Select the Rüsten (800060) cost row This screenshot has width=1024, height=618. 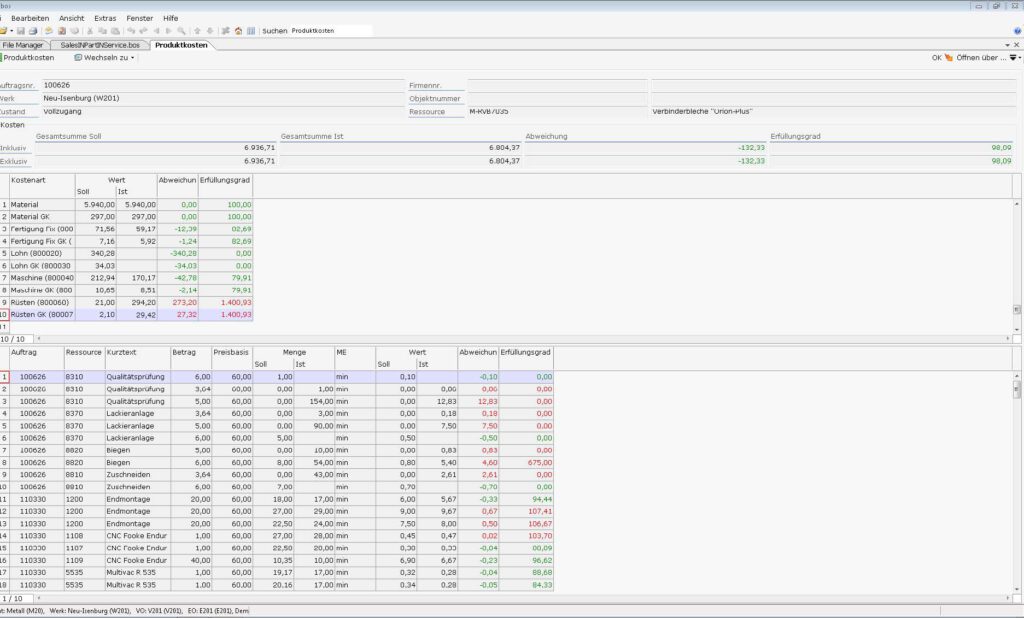pos(42,301)
